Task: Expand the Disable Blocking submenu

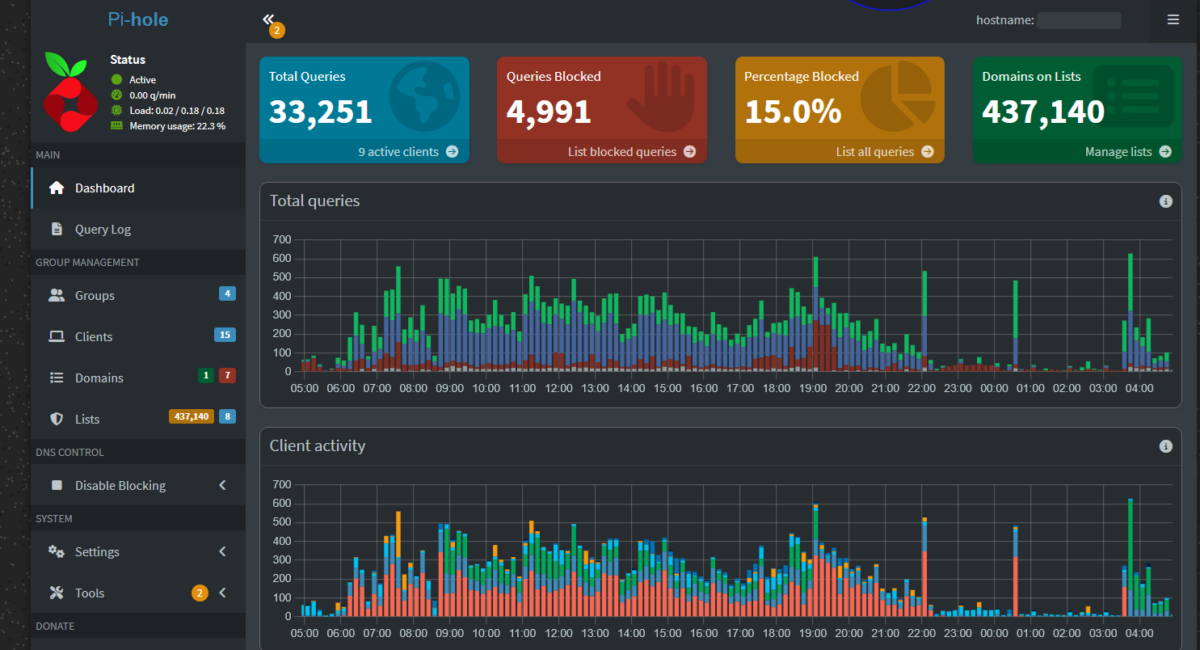Action: click(x=222, y=485)
